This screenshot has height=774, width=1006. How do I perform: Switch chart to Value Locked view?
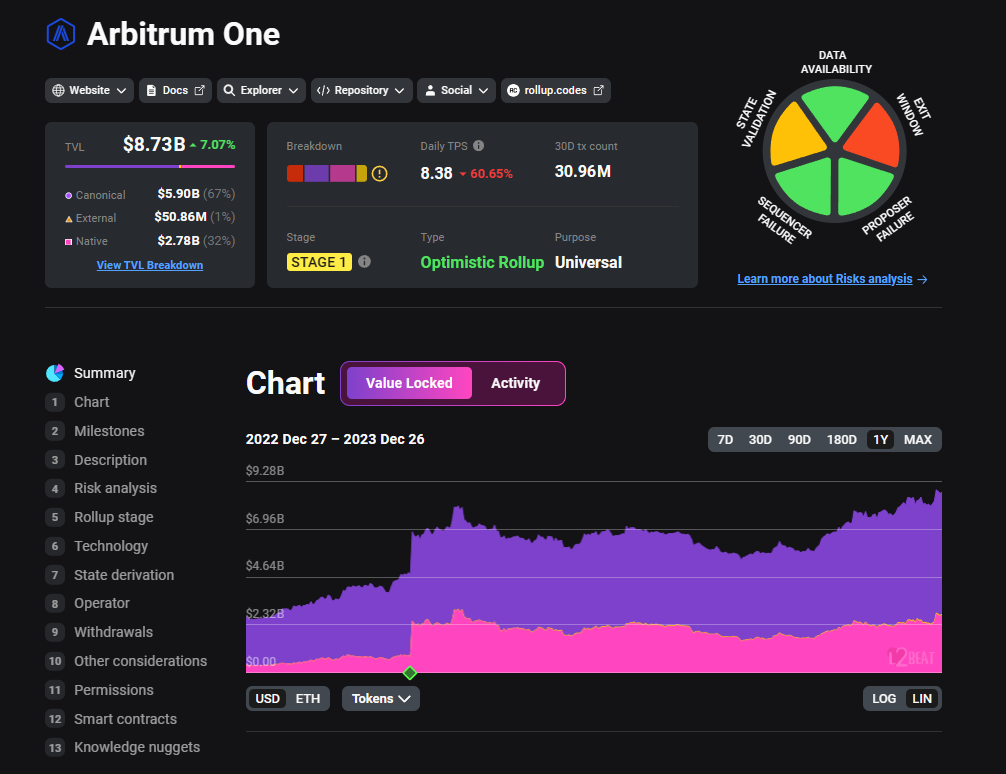click(x=409, y=383)
